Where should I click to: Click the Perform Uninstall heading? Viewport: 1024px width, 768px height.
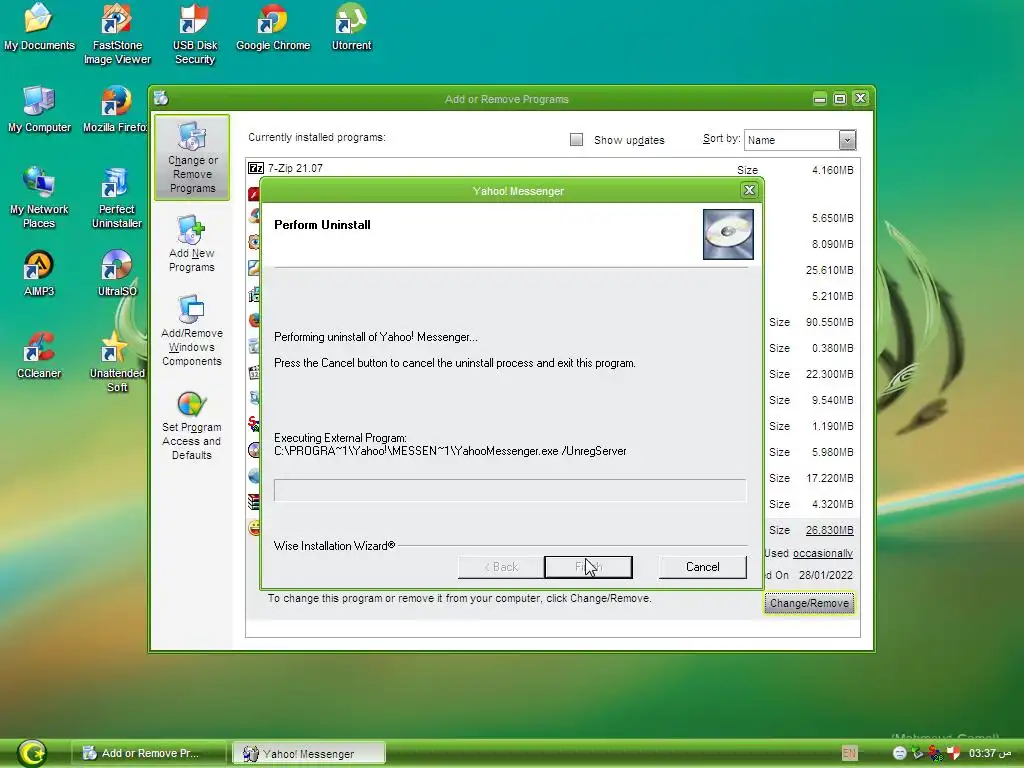322,225
